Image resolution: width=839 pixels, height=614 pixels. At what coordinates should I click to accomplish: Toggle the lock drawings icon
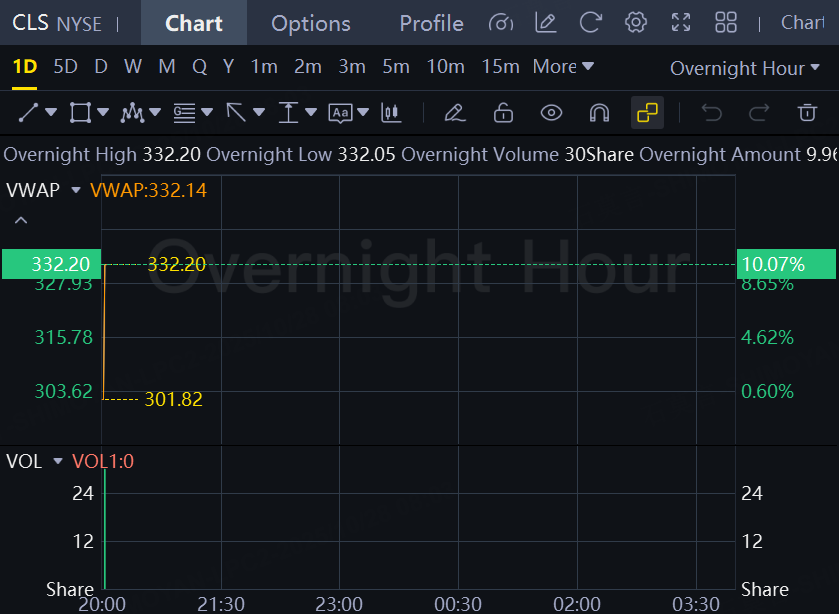point(503,112)
